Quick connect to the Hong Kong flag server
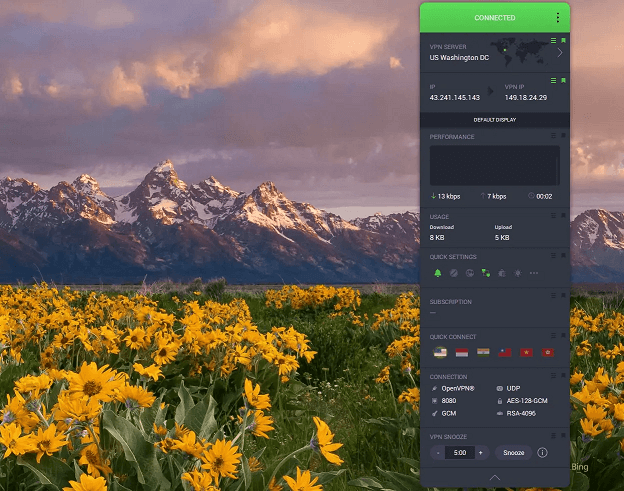The width and height of the screenshot is (624, 491). 546,353
